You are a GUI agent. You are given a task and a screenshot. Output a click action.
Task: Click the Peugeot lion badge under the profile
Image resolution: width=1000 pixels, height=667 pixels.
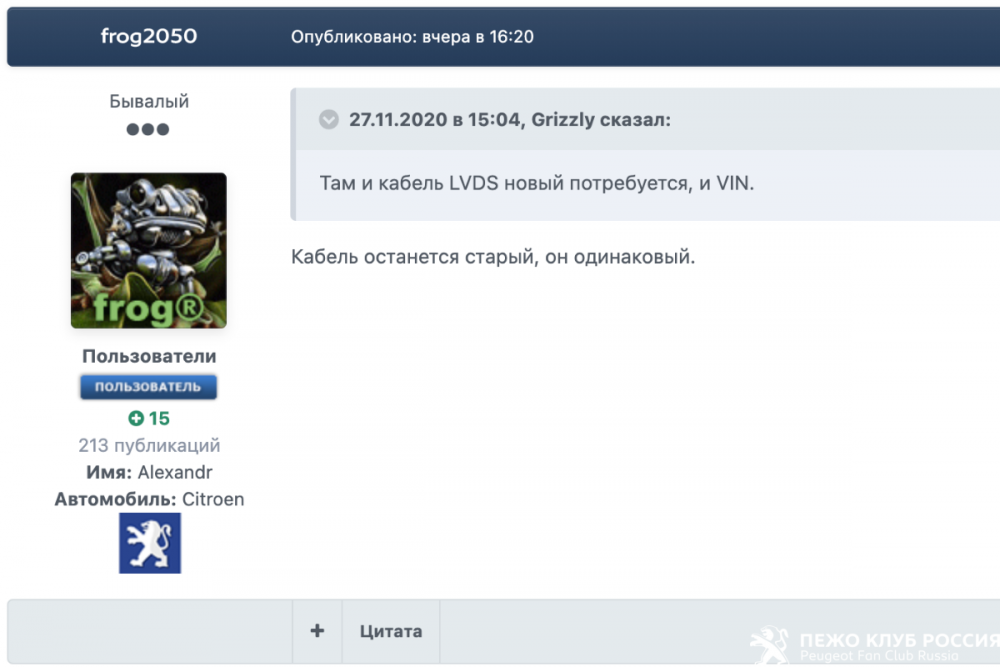click(x=149, y=543)
